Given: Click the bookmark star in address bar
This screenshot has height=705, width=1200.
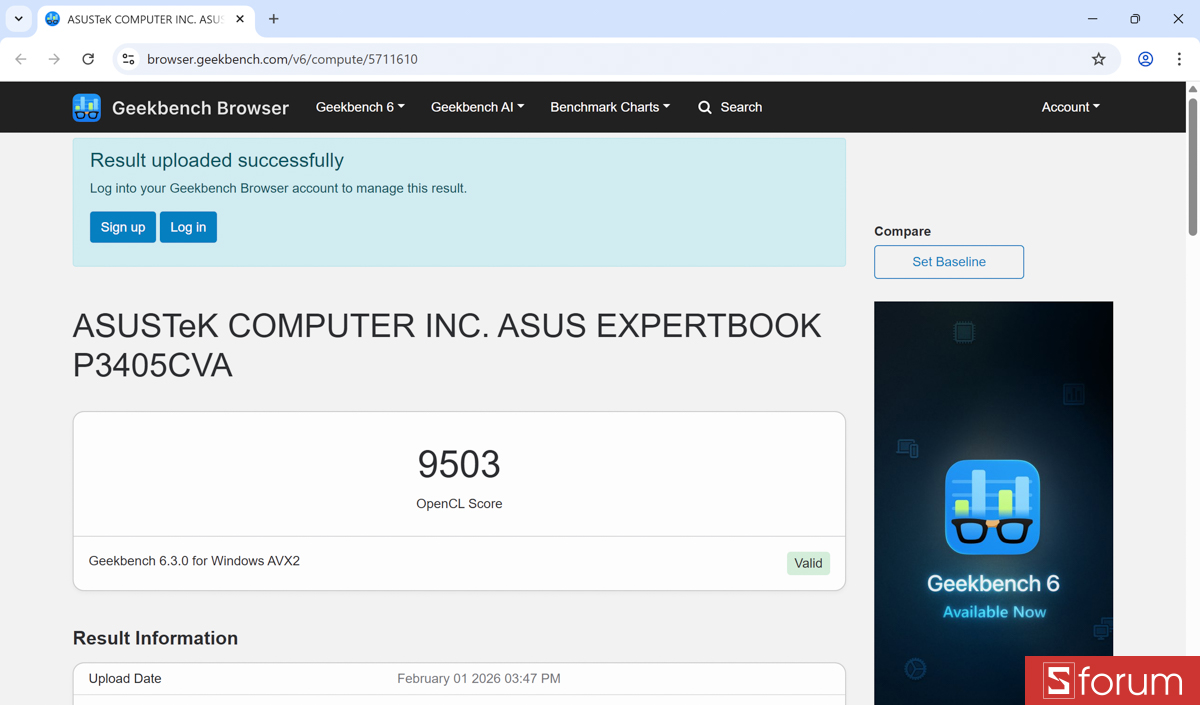Looking at the screenshot, I should (1098, 59).
